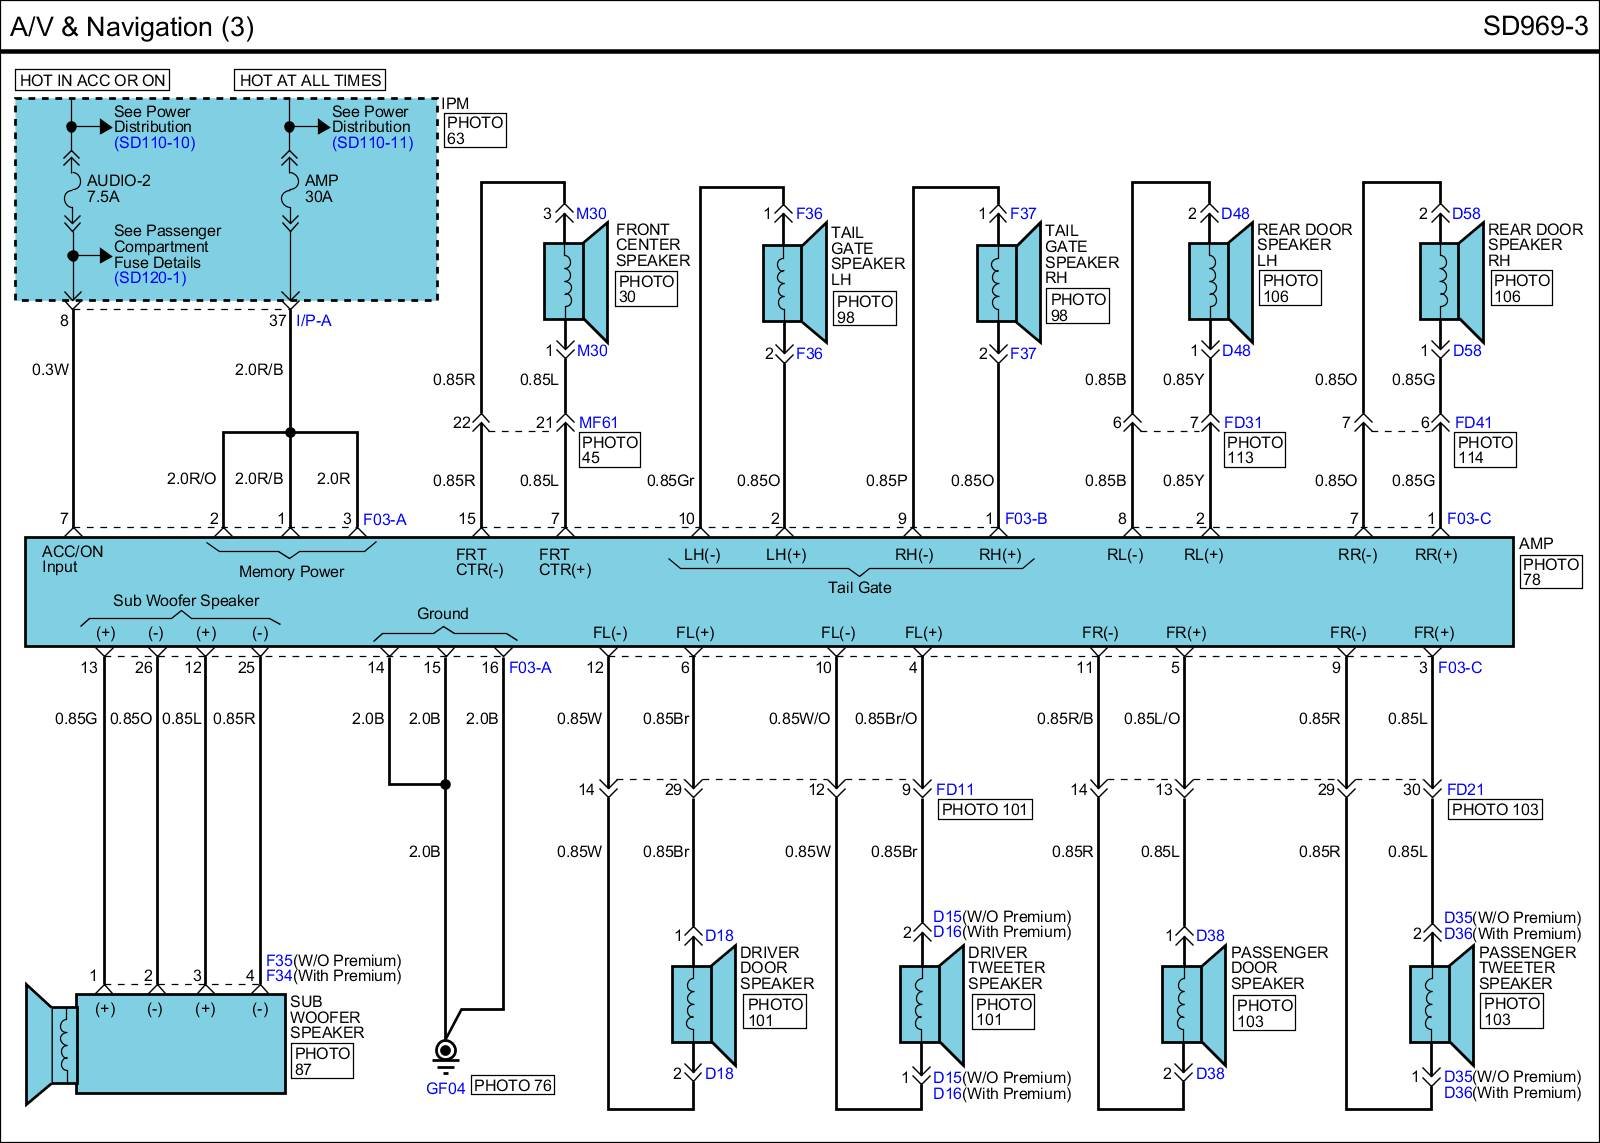This screenshot has width=1600, height=1143.
Task: Click the passenger tweeter speaker symbol
Action: [x=1441, y=1004]
